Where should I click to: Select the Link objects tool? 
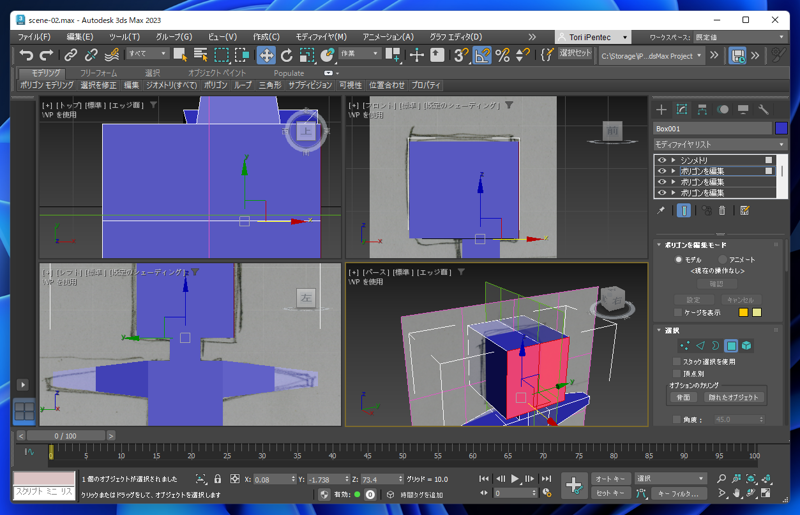[x=70, y=55]
